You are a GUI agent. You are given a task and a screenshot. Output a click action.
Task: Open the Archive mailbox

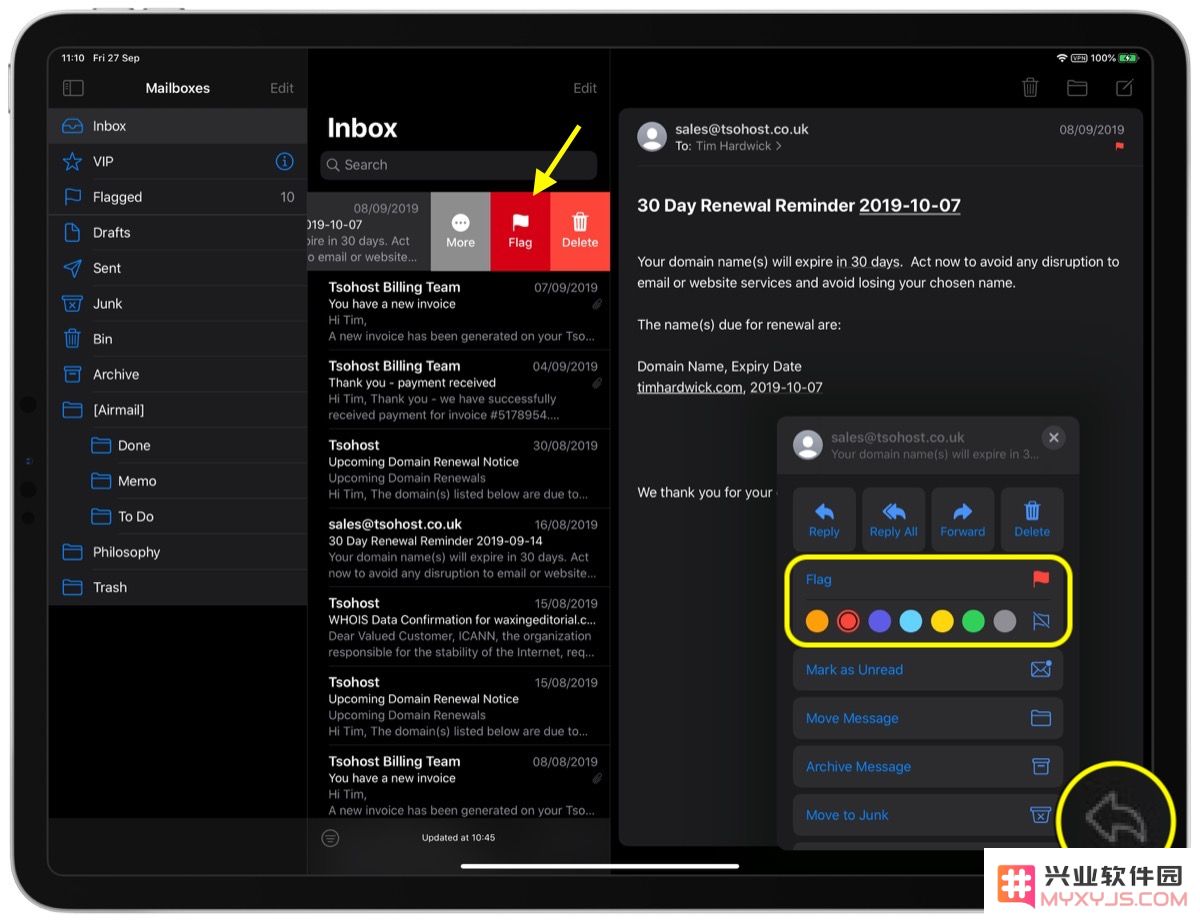tap(178, 375)
